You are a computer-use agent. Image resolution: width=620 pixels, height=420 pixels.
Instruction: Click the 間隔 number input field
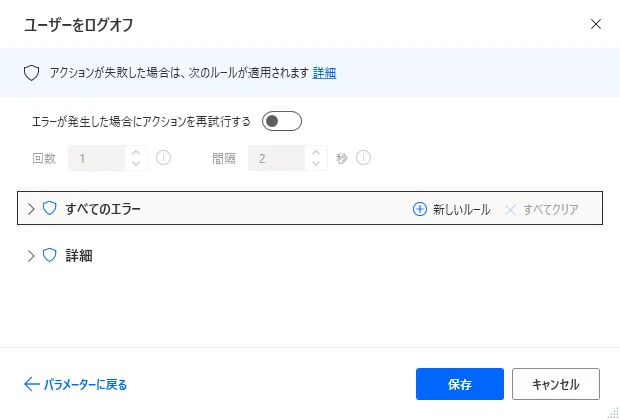pos(277,158)
